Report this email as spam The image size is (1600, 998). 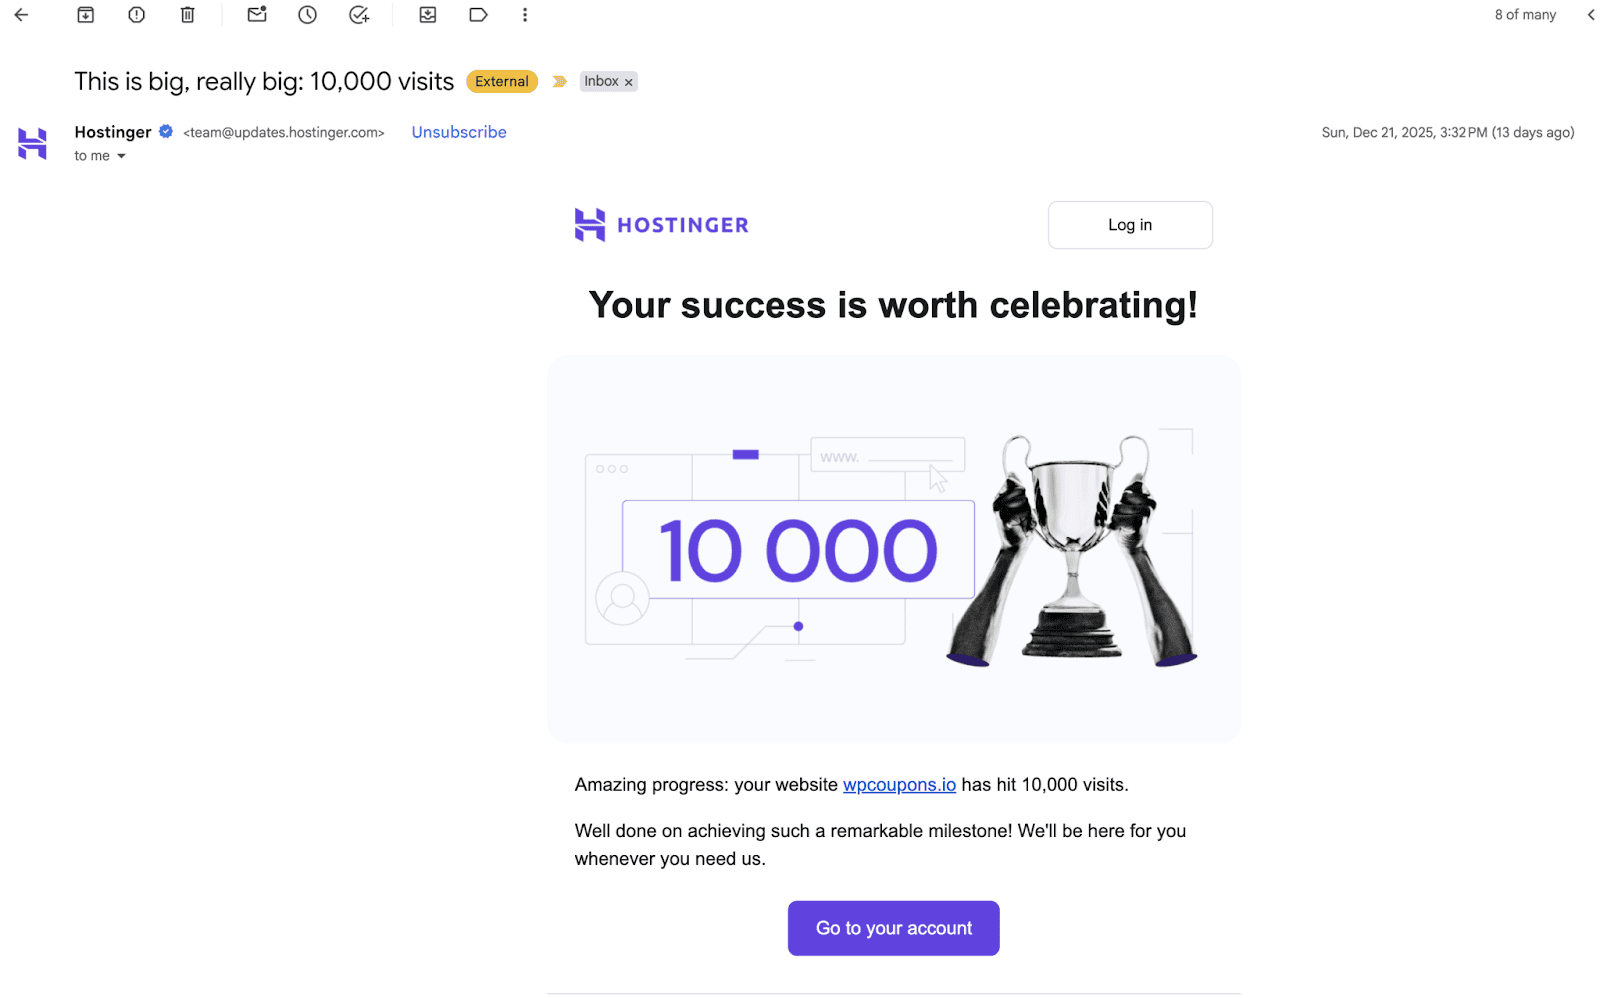(136, 14)
